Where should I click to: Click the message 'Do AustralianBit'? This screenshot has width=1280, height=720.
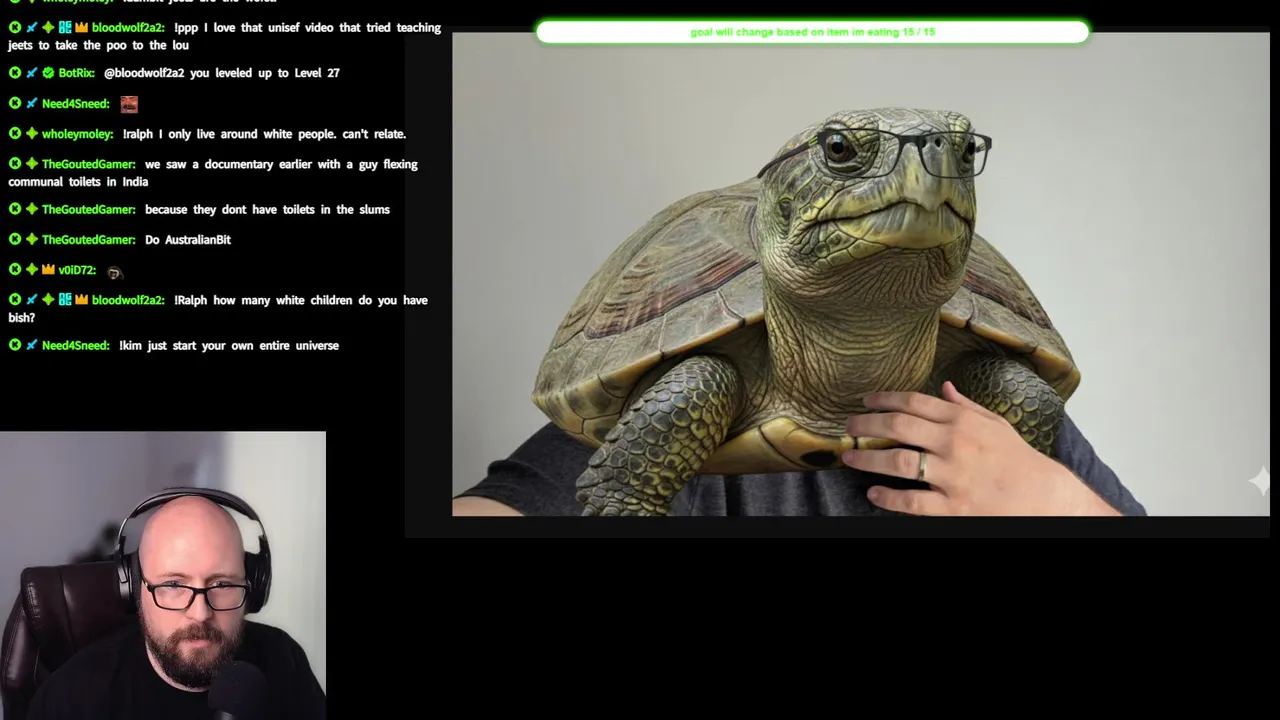[x=188, y=240]
